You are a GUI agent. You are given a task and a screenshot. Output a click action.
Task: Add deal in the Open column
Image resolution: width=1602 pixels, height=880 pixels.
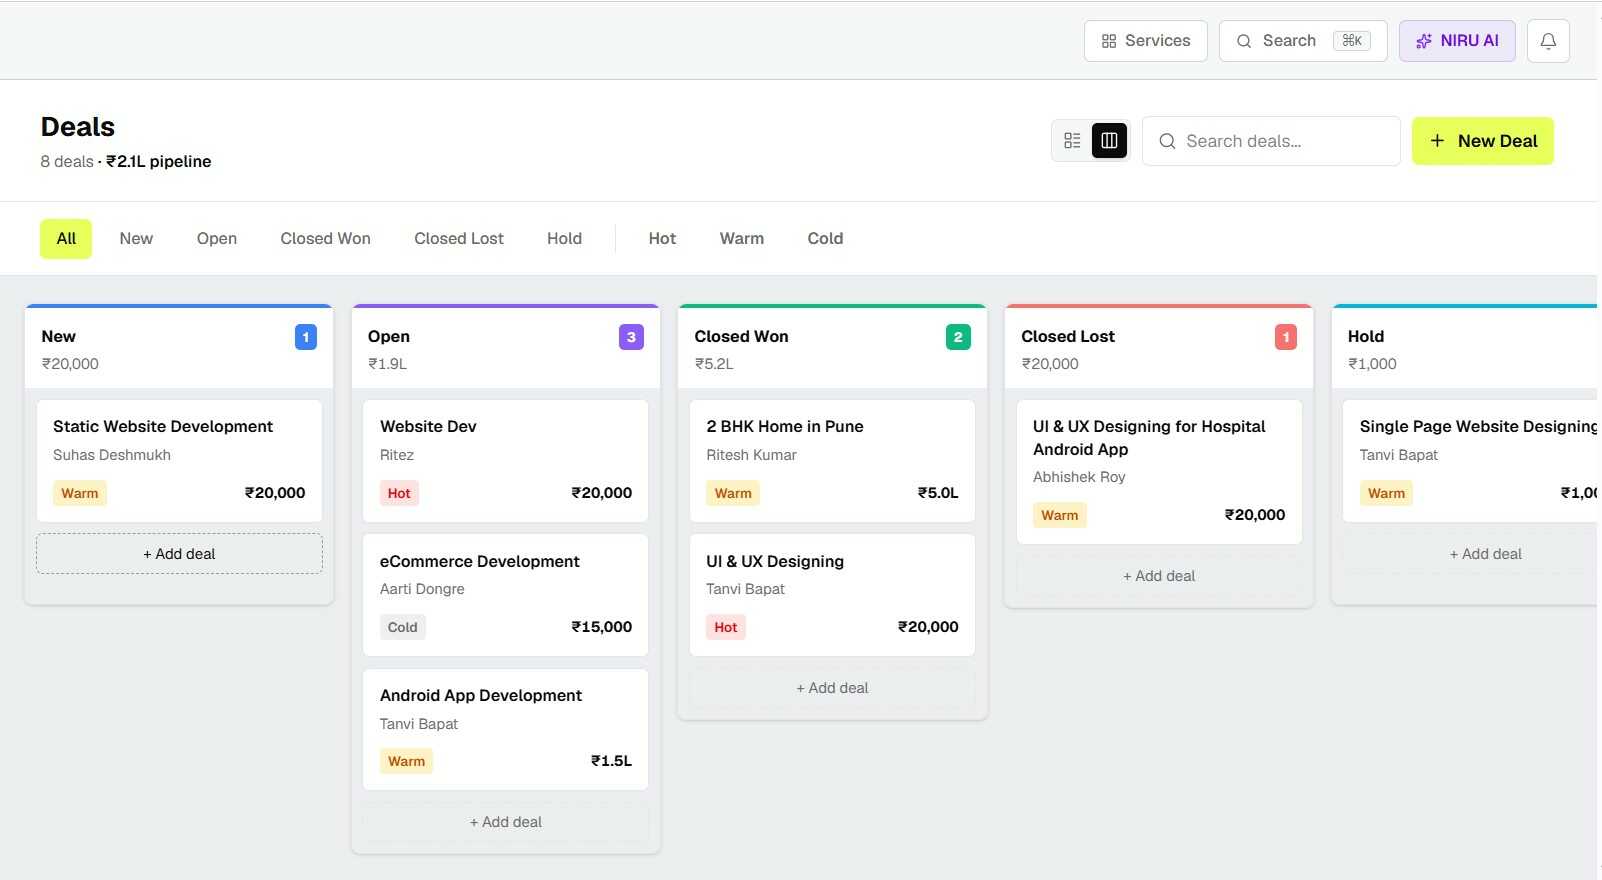coord(505,822)
